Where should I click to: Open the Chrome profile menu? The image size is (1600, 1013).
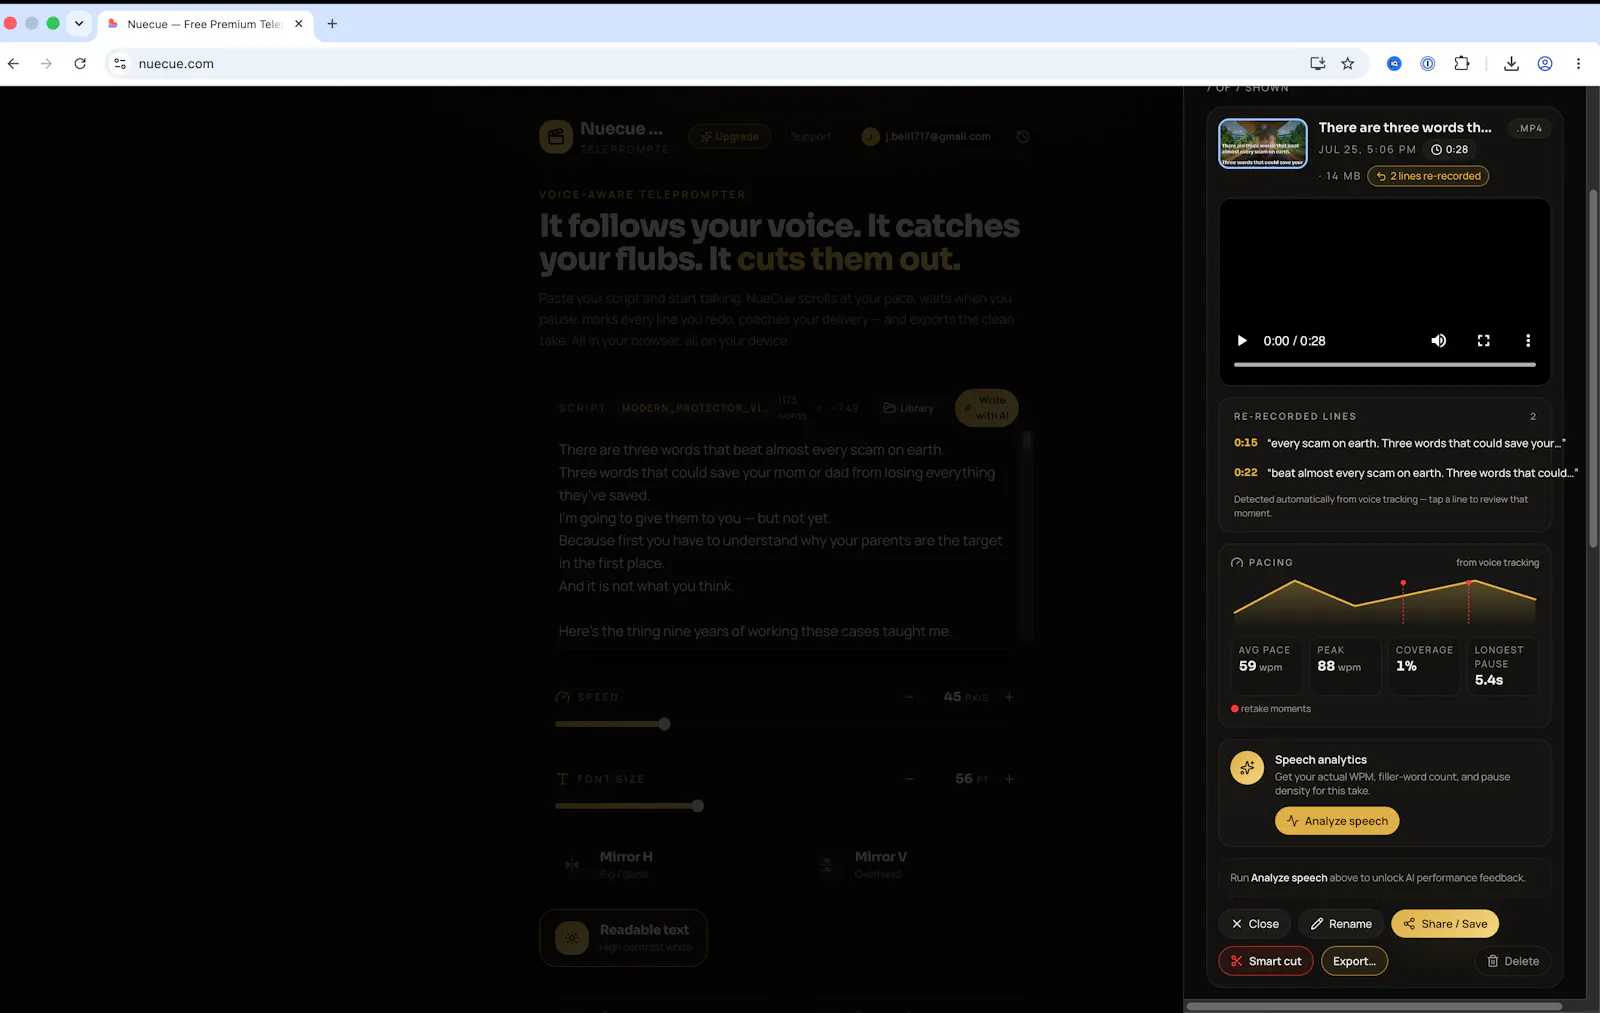tap(1545, 63)
